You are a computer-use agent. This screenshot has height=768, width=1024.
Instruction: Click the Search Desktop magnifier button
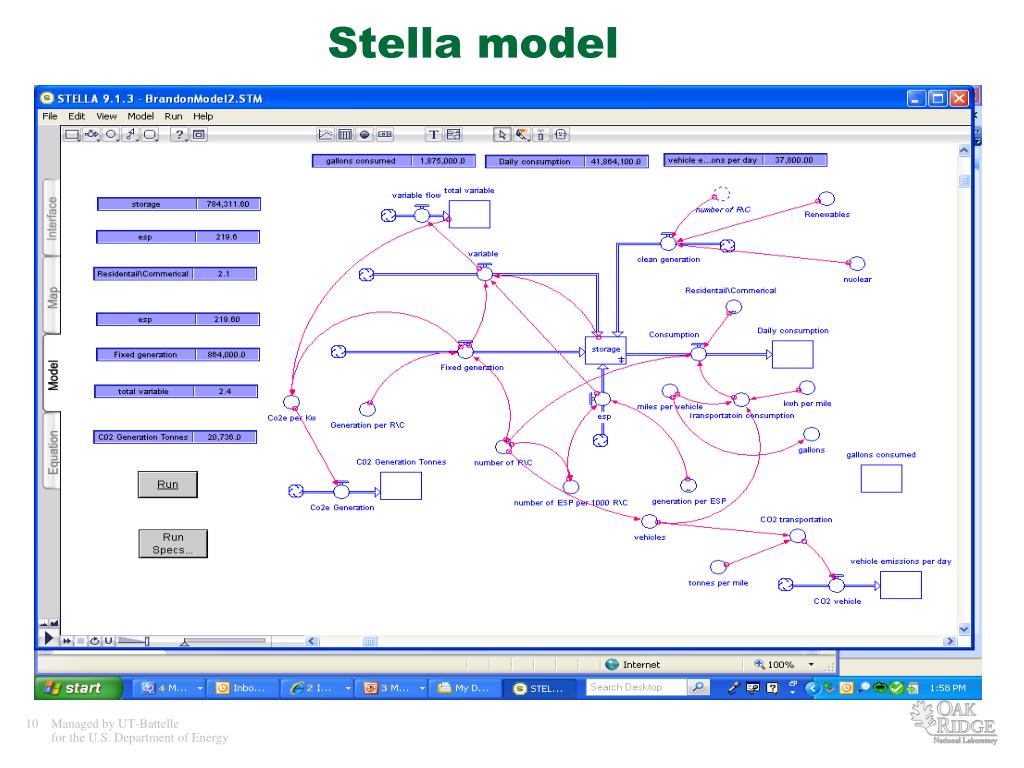[x=698, y=687]
